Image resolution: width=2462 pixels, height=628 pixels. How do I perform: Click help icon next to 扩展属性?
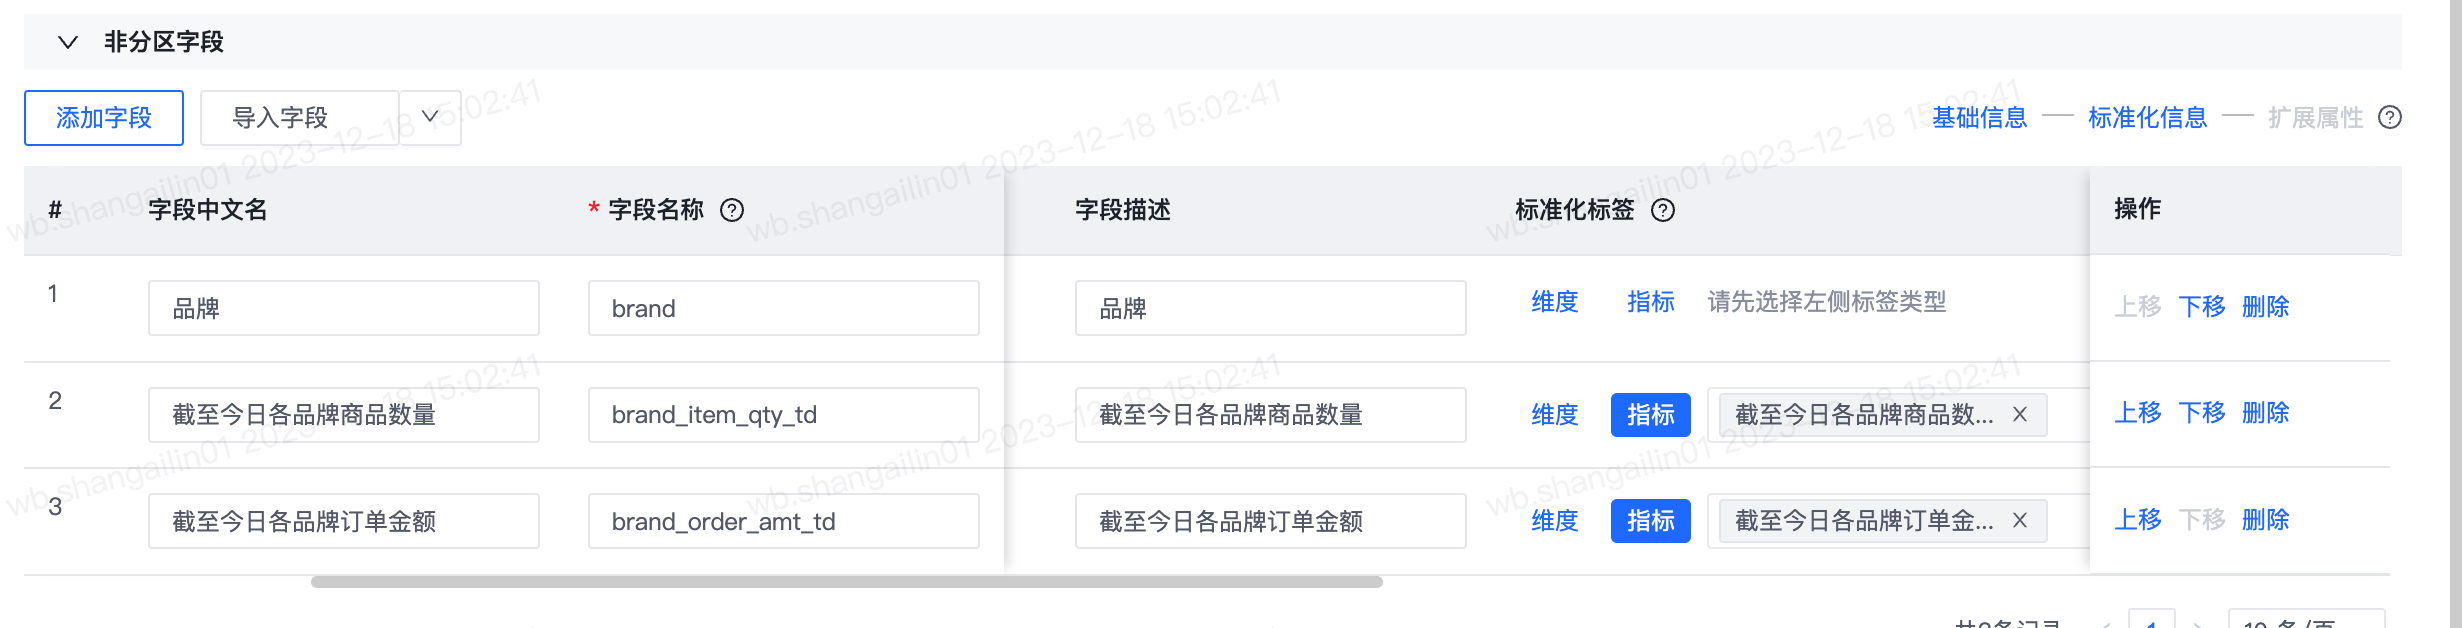2390,118
